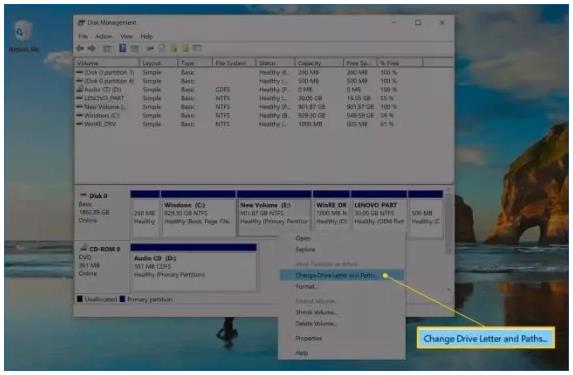Open the File menu

[83, 36]
